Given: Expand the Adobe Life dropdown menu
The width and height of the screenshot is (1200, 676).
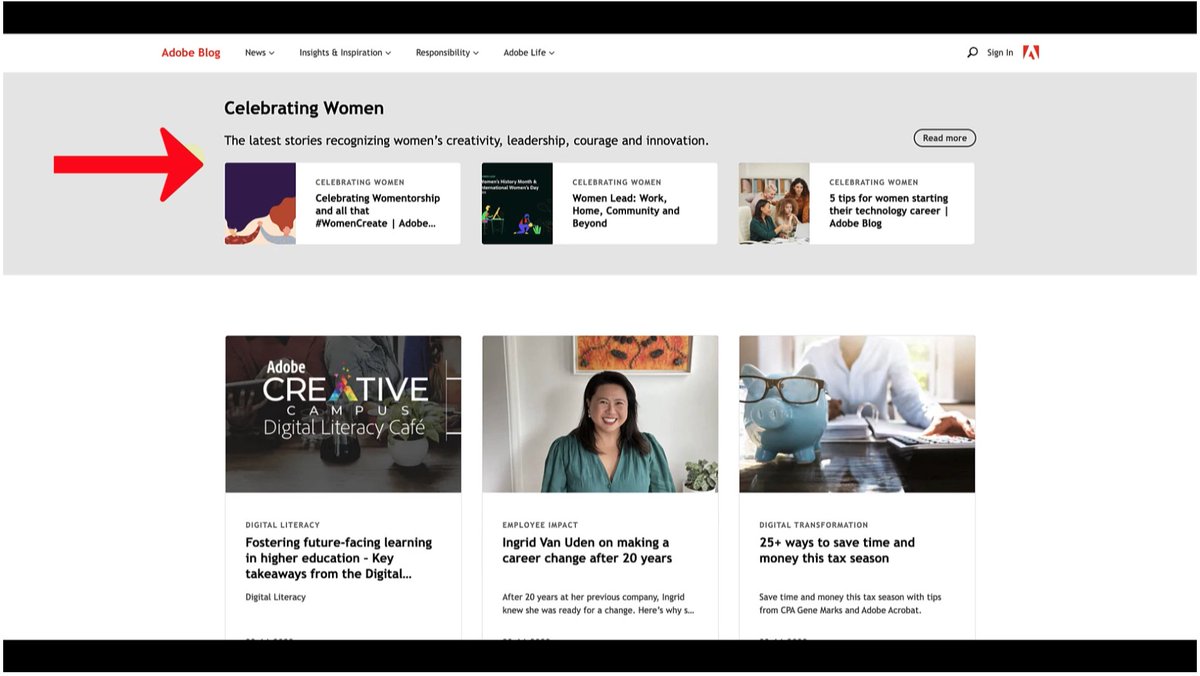Looking at the screenshot, I should point(528,53).
